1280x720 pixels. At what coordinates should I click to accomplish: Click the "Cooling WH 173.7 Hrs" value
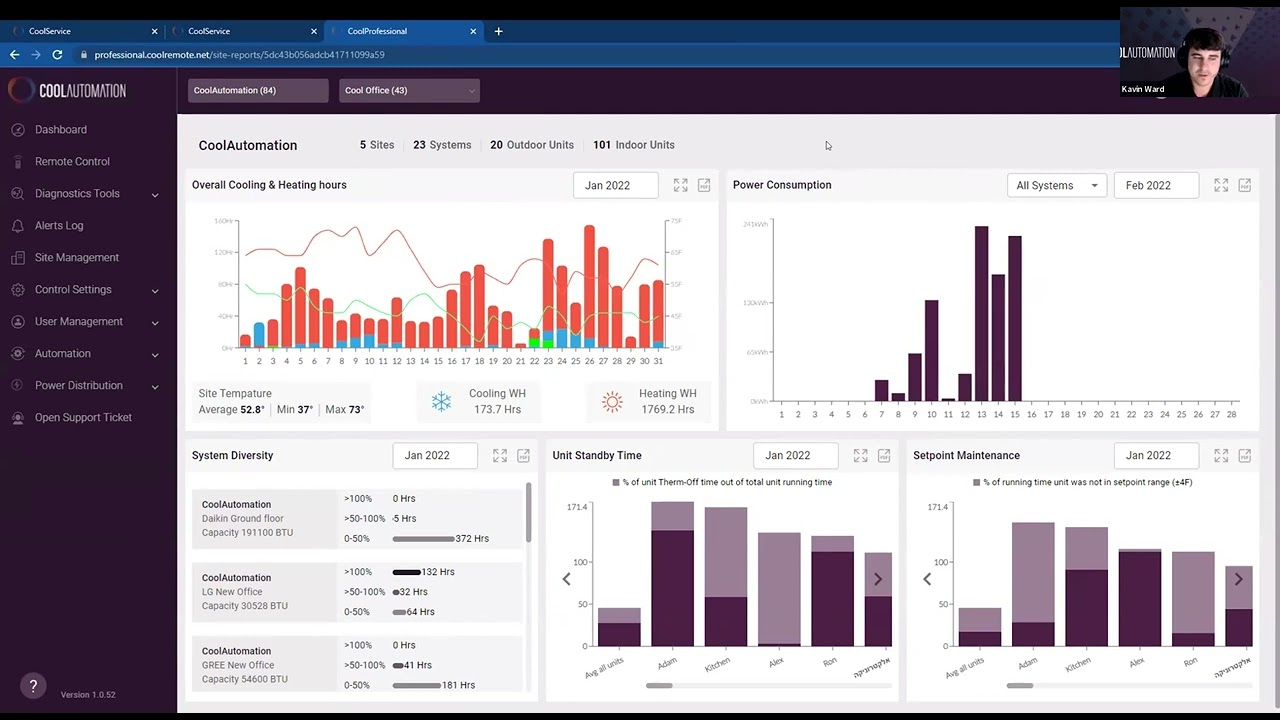497,401
